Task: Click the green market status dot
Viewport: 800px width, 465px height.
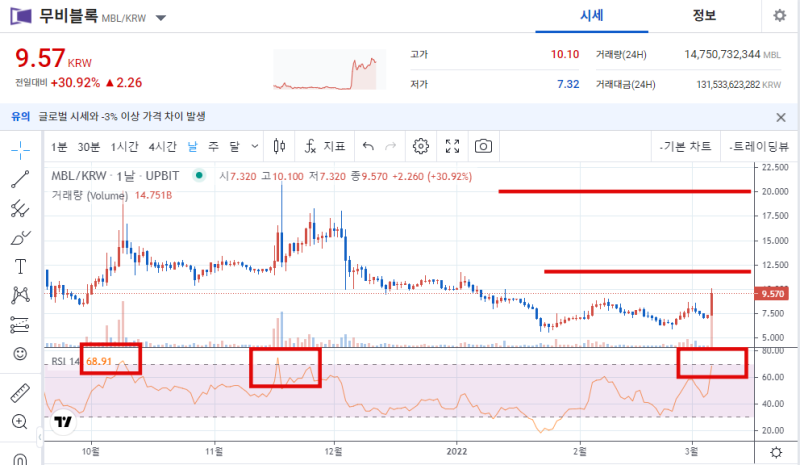Action: pos(199,176)
